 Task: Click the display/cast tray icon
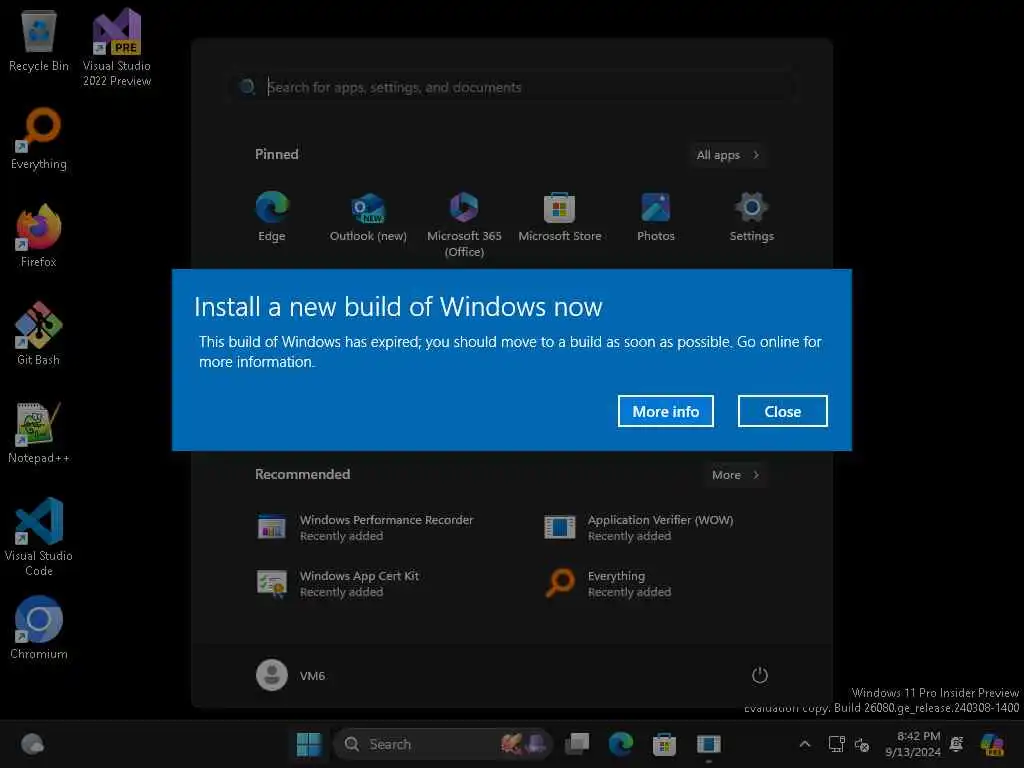click(x=837, y=744)
